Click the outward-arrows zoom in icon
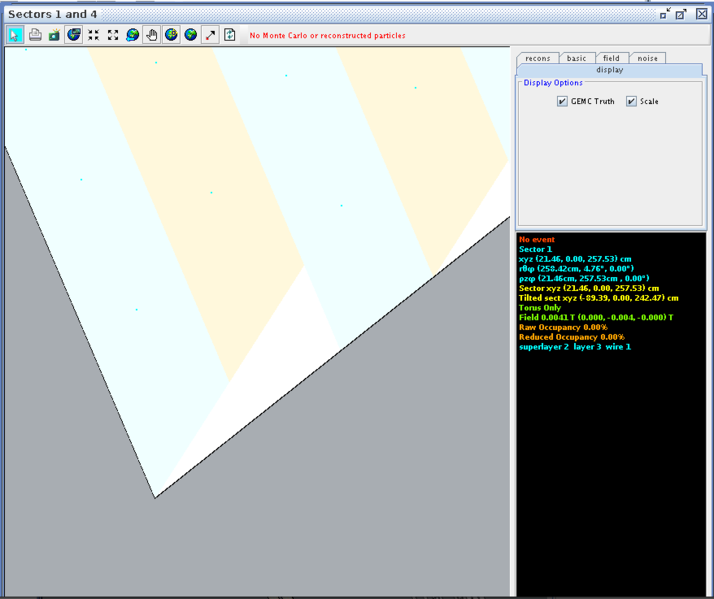The height and width of the screenshot is (599, 714). point(113,35)
